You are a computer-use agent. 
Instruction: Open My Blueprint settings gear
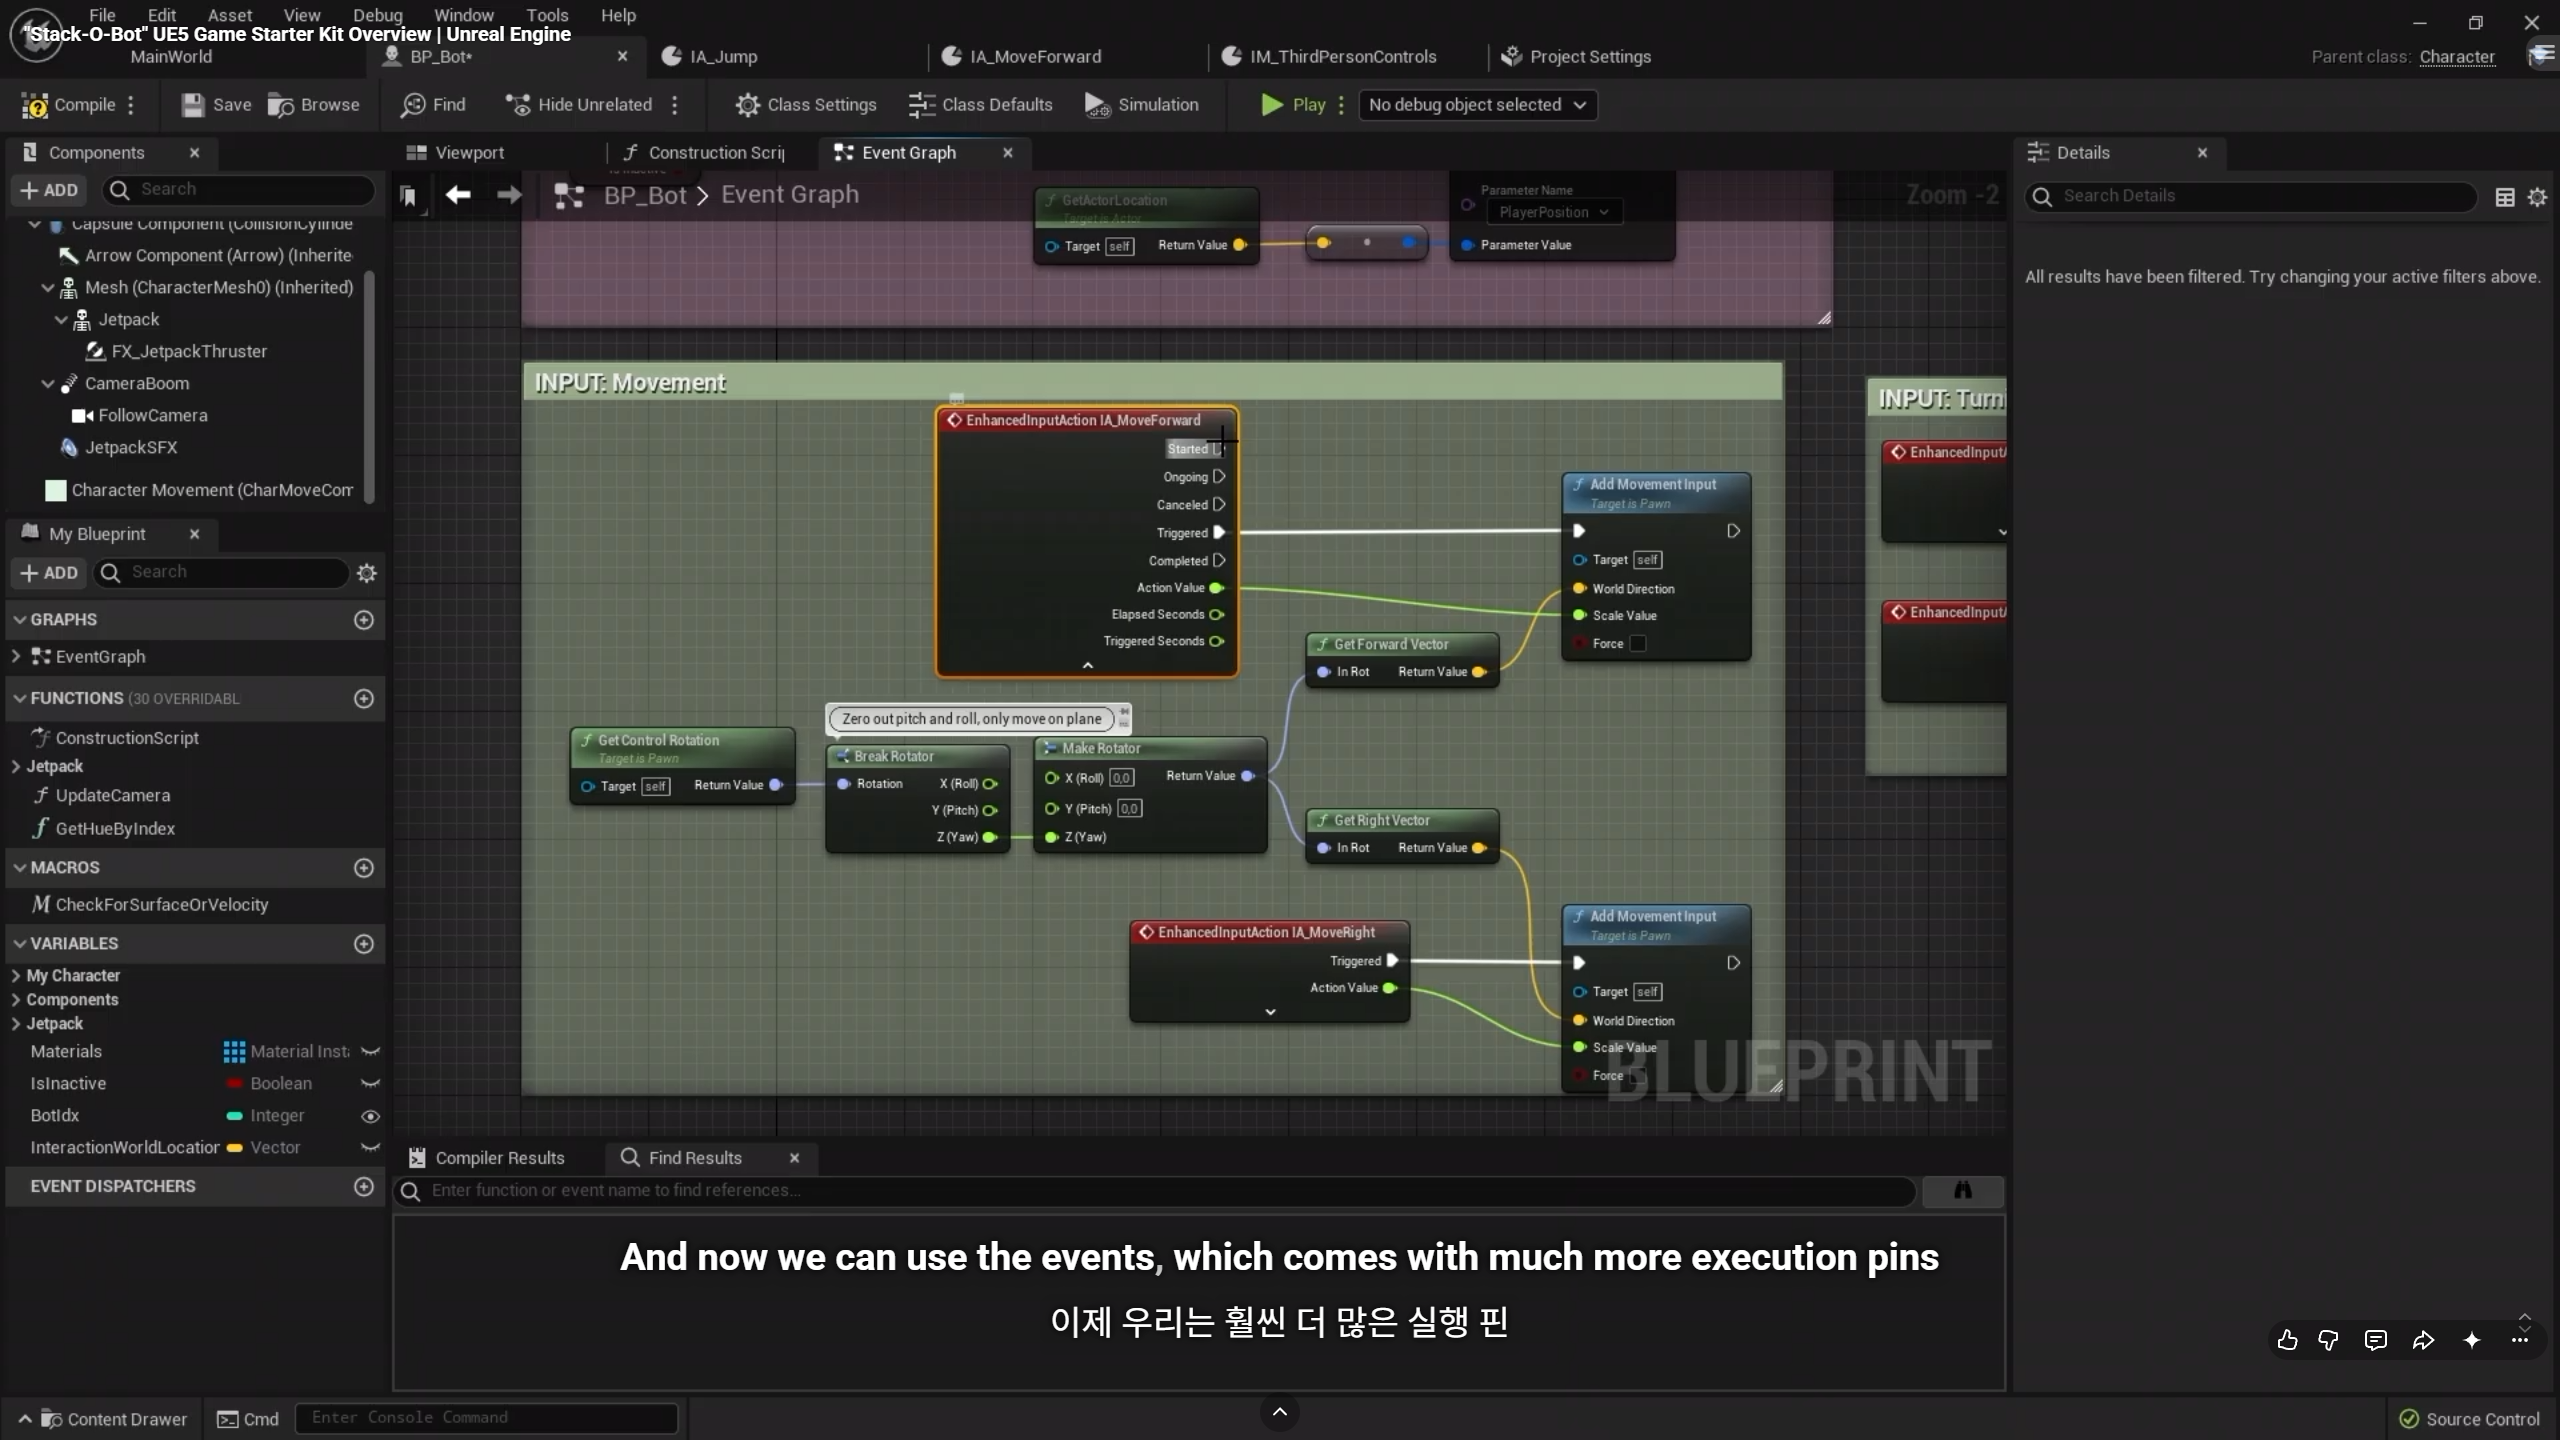click(367, 573)
